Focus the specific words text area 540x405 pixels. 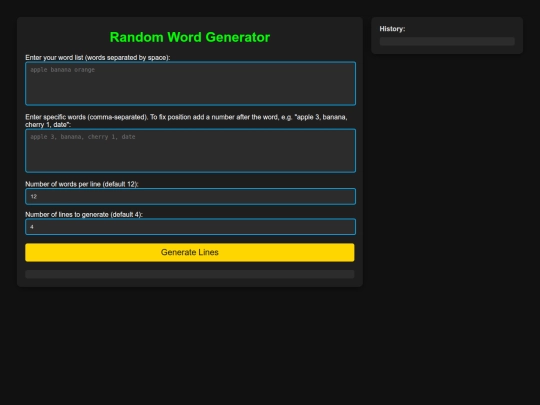pos(190,150)
